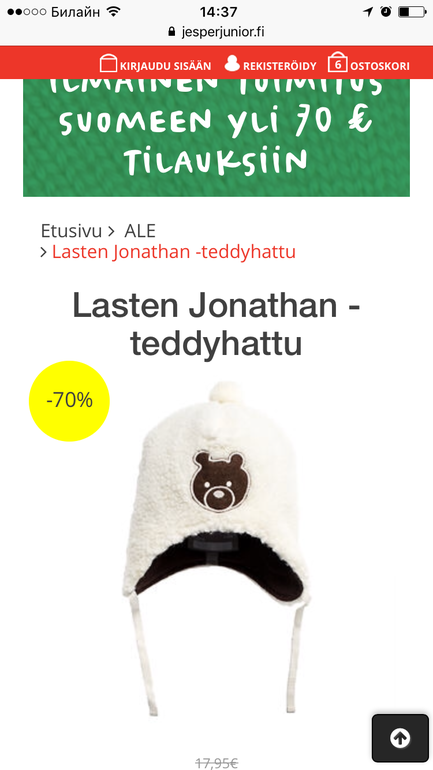Open KIRJAUDU SISÄÄN login link

(x=165, y=66)
